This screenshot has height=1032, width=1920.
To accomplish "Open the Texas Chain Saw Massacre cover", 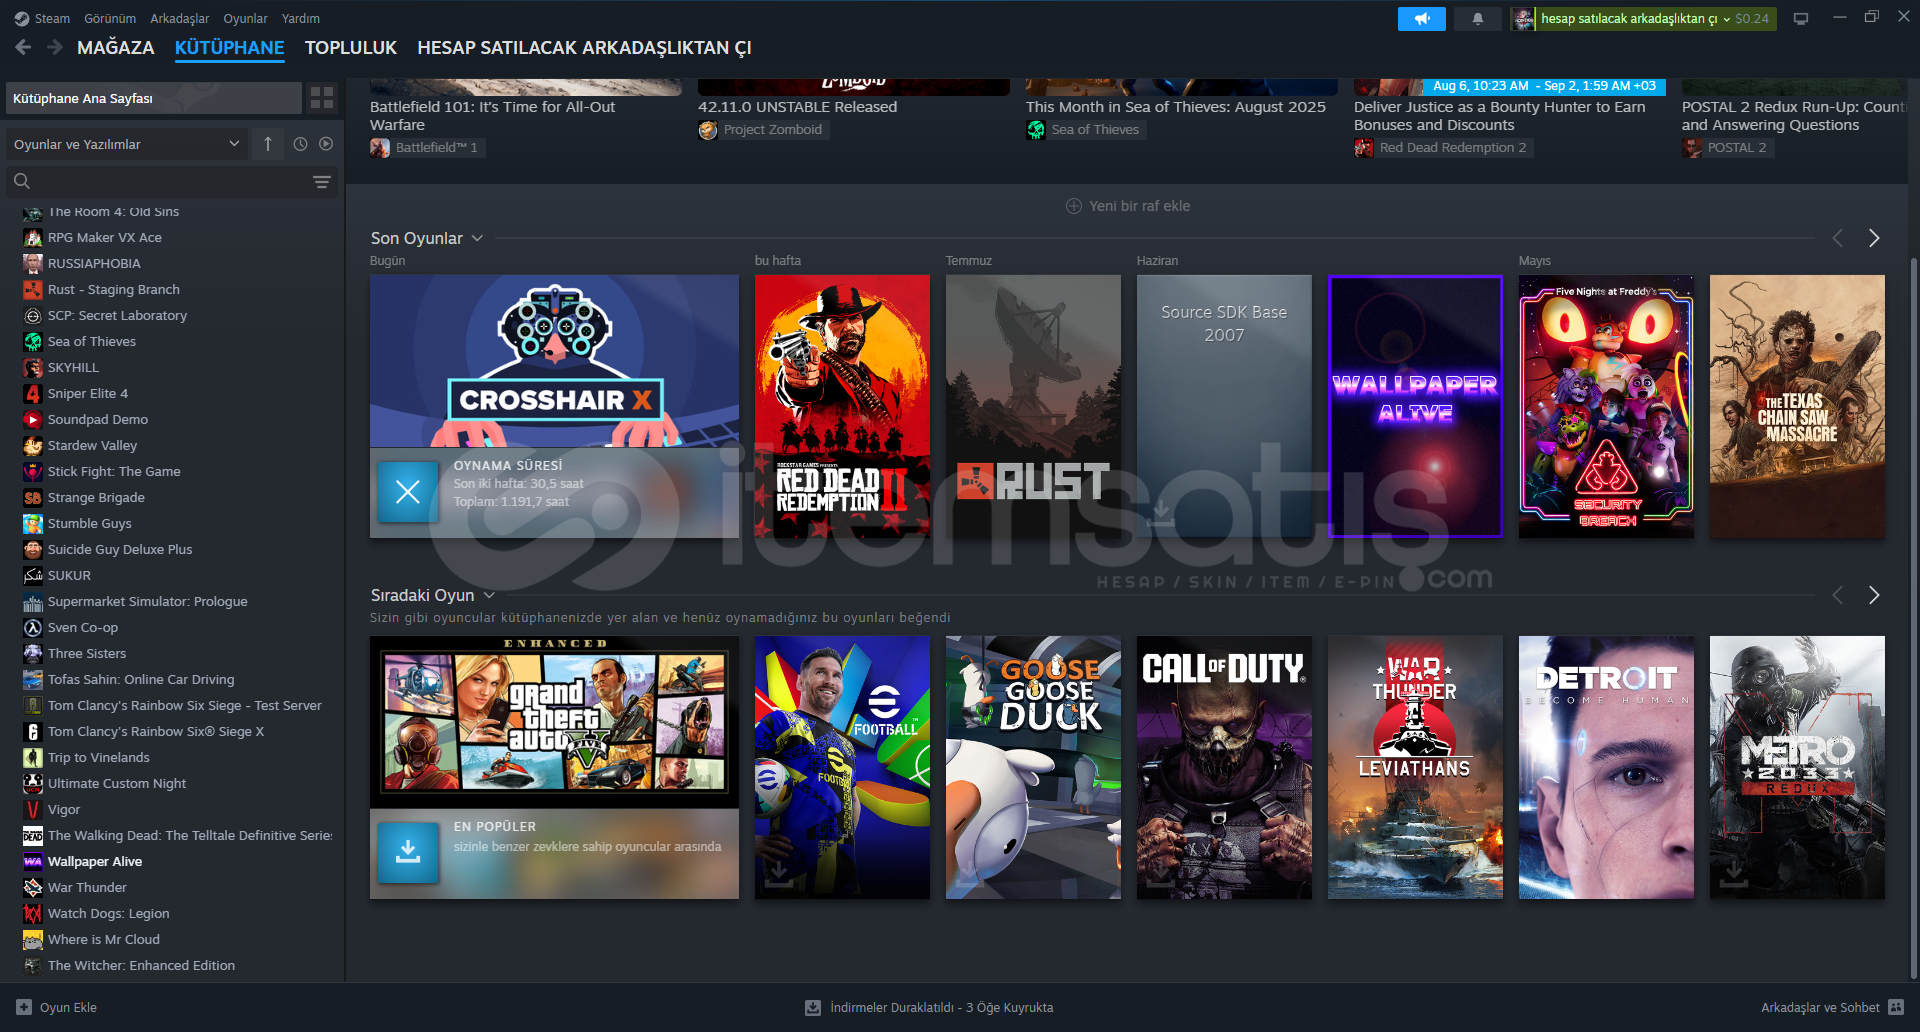I will click(1797, 406).
